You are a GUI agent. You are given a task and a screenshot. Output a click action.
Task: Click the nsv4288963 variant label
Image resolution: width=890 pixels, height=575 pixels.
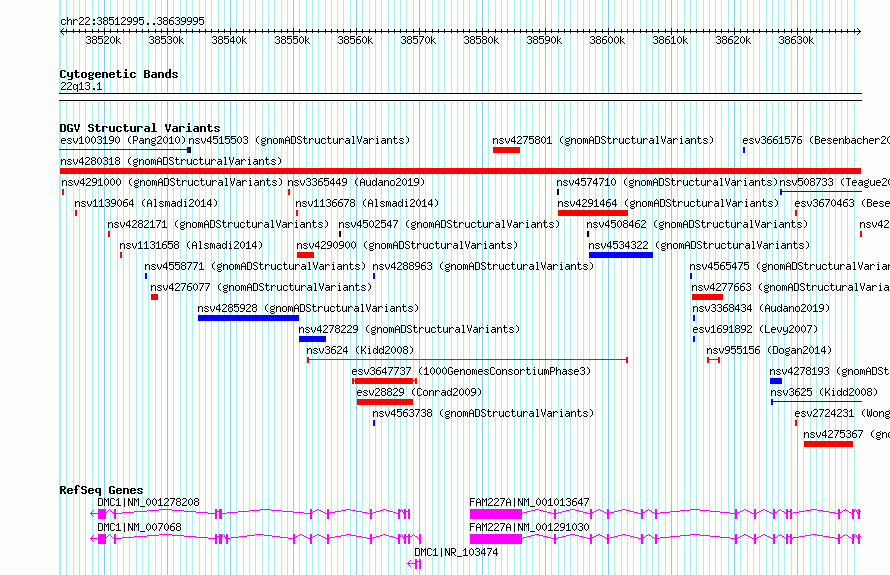(x=483, y=266)
